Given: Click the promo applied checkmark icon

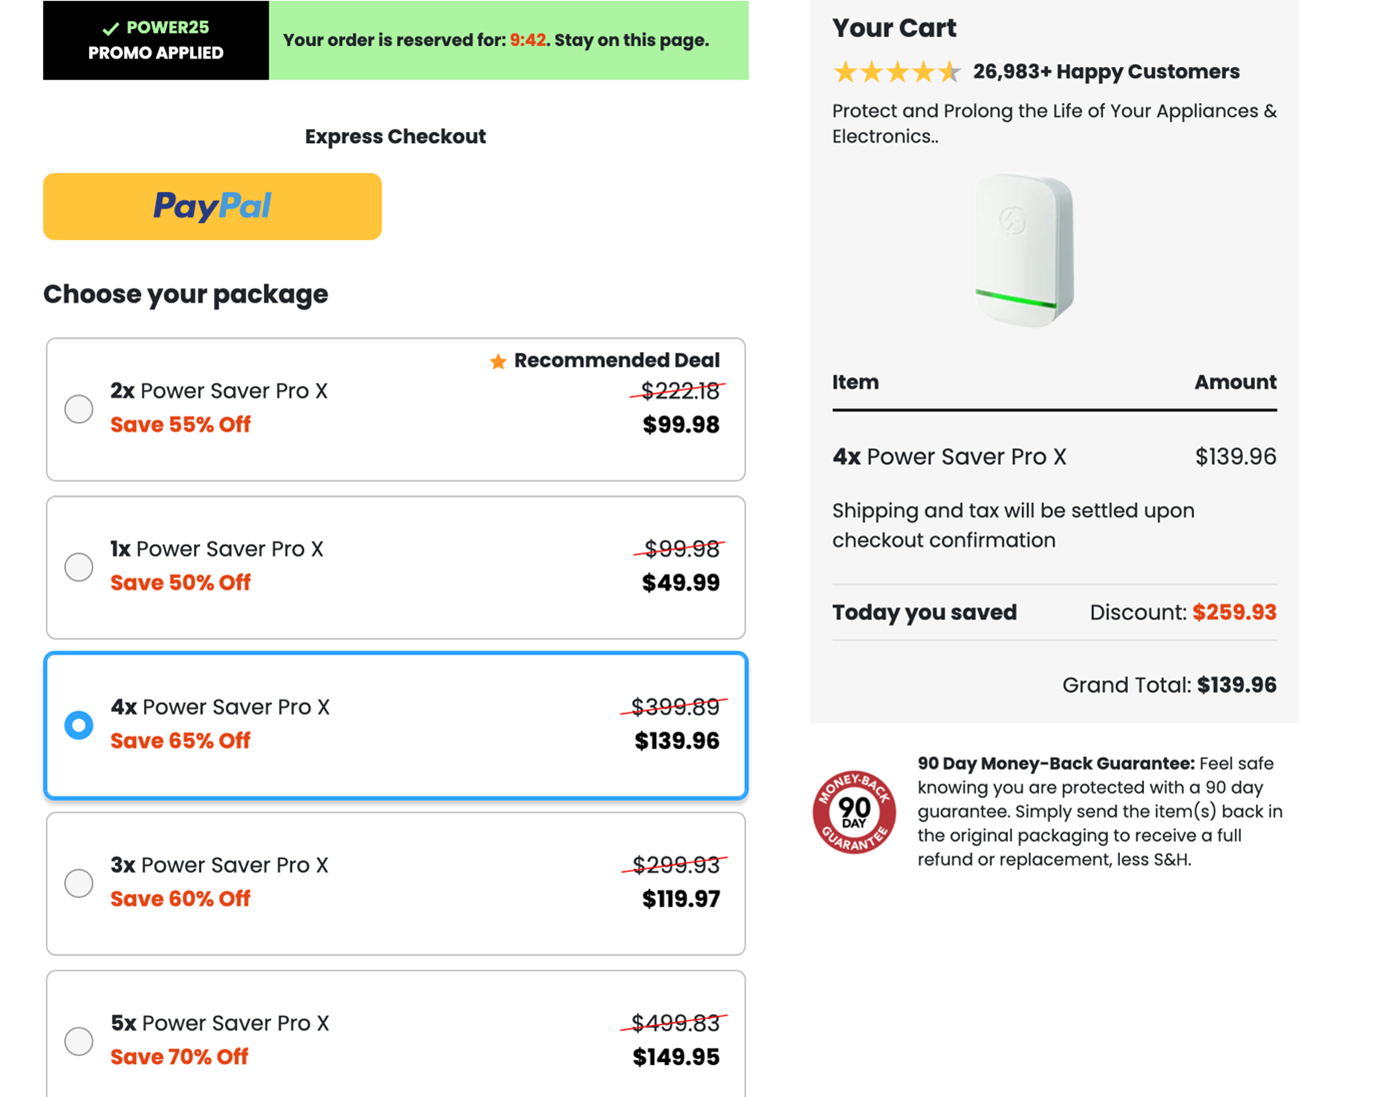Looking at the screenshot, I should [x=111, y=29].
